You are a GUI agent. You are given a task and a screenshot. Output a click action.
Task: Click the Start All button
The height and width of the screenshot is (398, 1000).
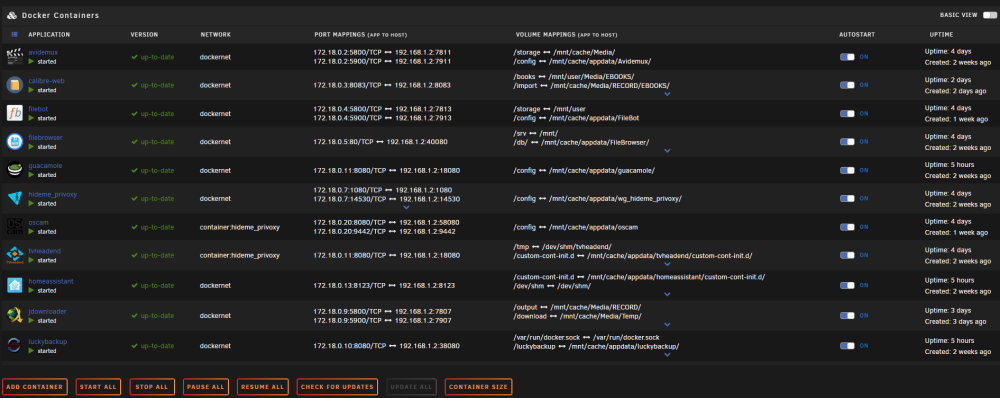coord(98,387)
